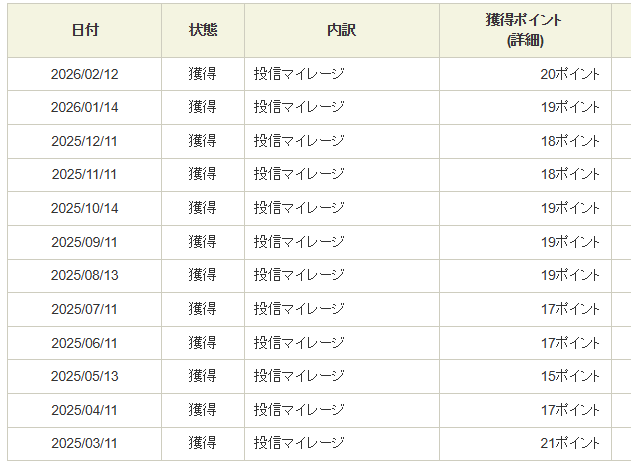This screenshot has height=470, width=631.
Task: Select the 内訳 column header
Action: (x=341, y=30)
